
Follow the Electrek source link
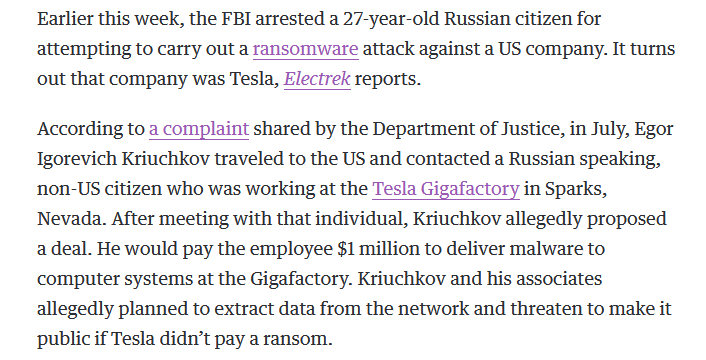pos(317,79)
